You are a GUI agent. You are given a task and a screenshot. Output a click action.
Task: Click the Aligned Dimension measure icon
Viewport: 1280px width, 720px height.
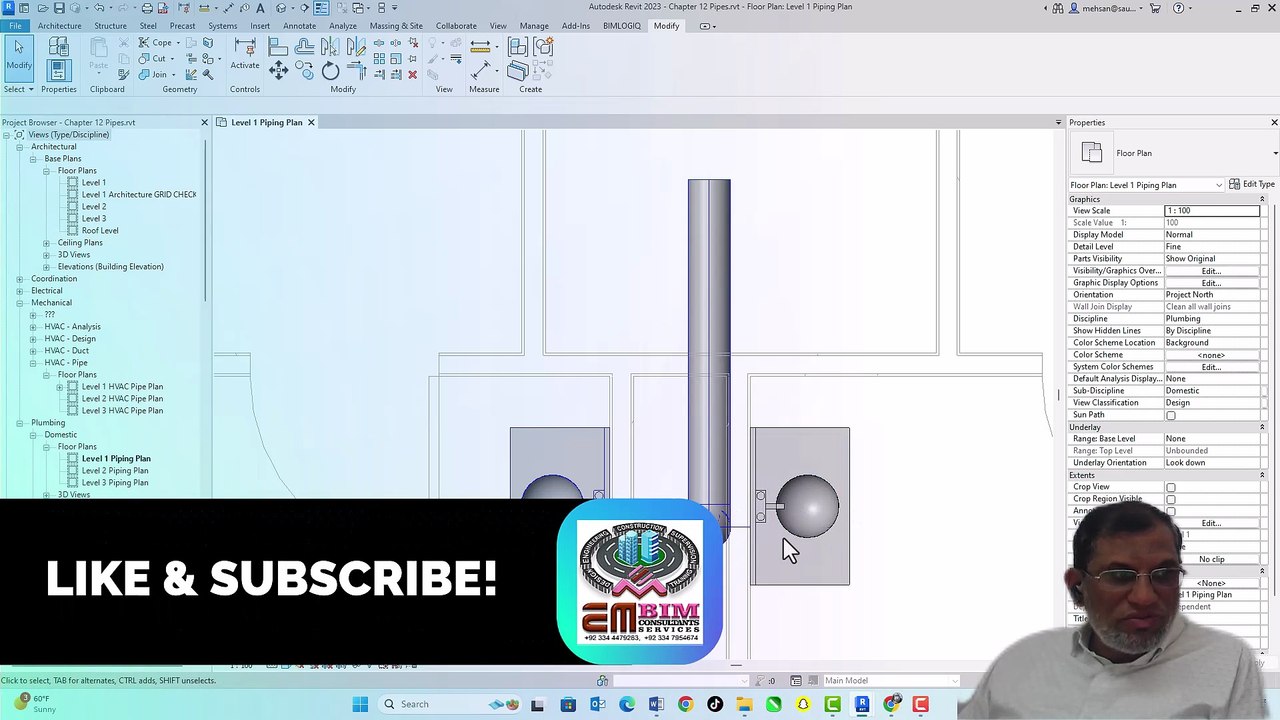pyautogui.click(x=480, y=46)
